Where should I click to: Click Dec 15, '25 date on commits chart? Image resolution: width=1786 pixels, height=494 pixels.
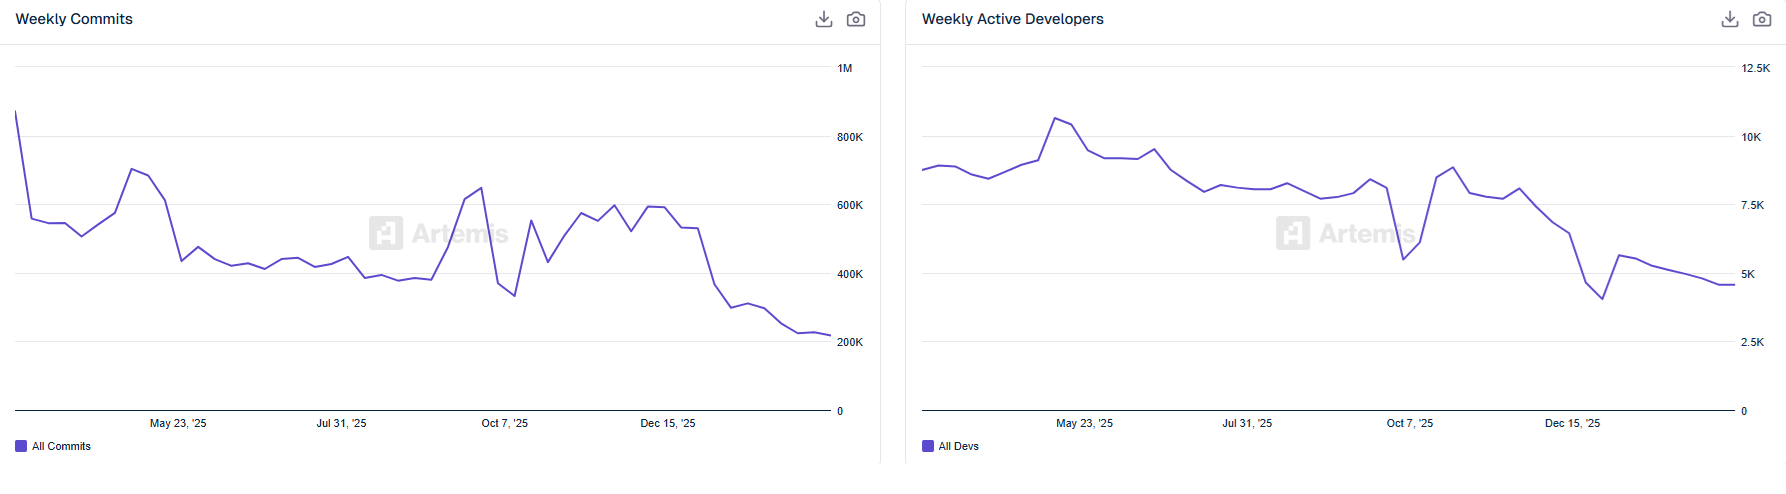coord(668,423)
